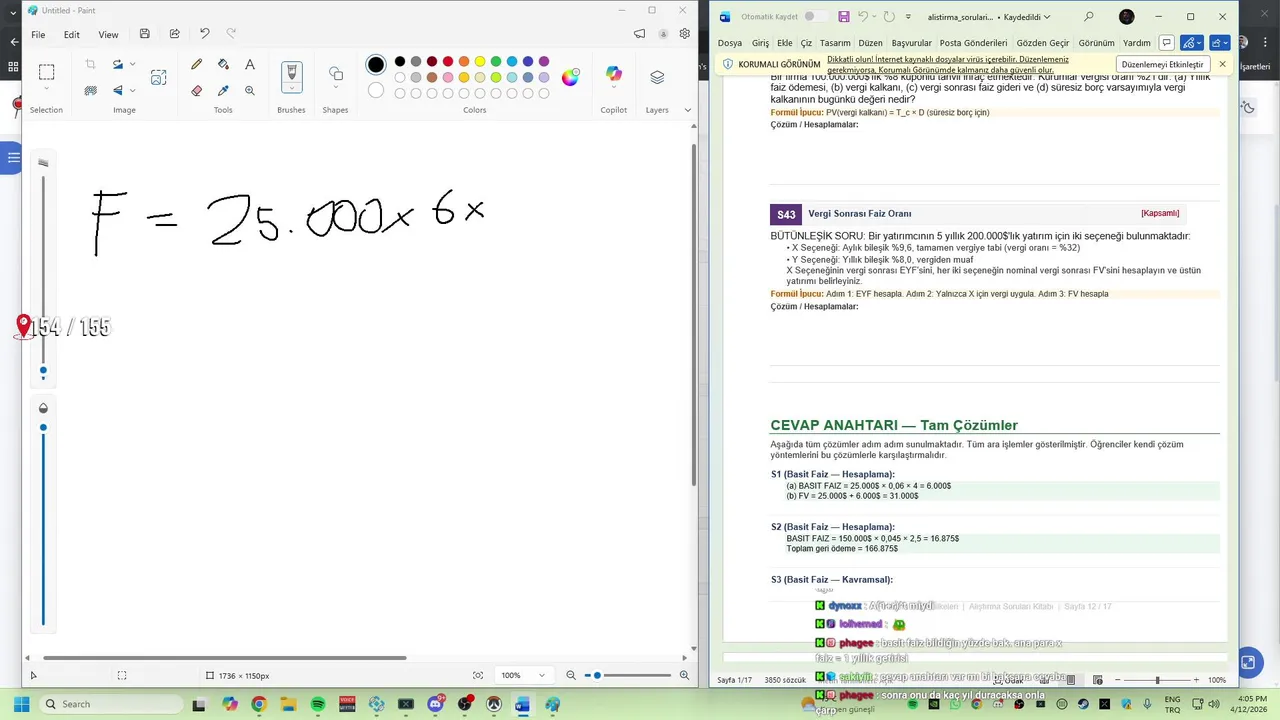Toggle the Otomatik Kaydet switch in Word
Screen dimensions: 1280x720
point(815,17)
